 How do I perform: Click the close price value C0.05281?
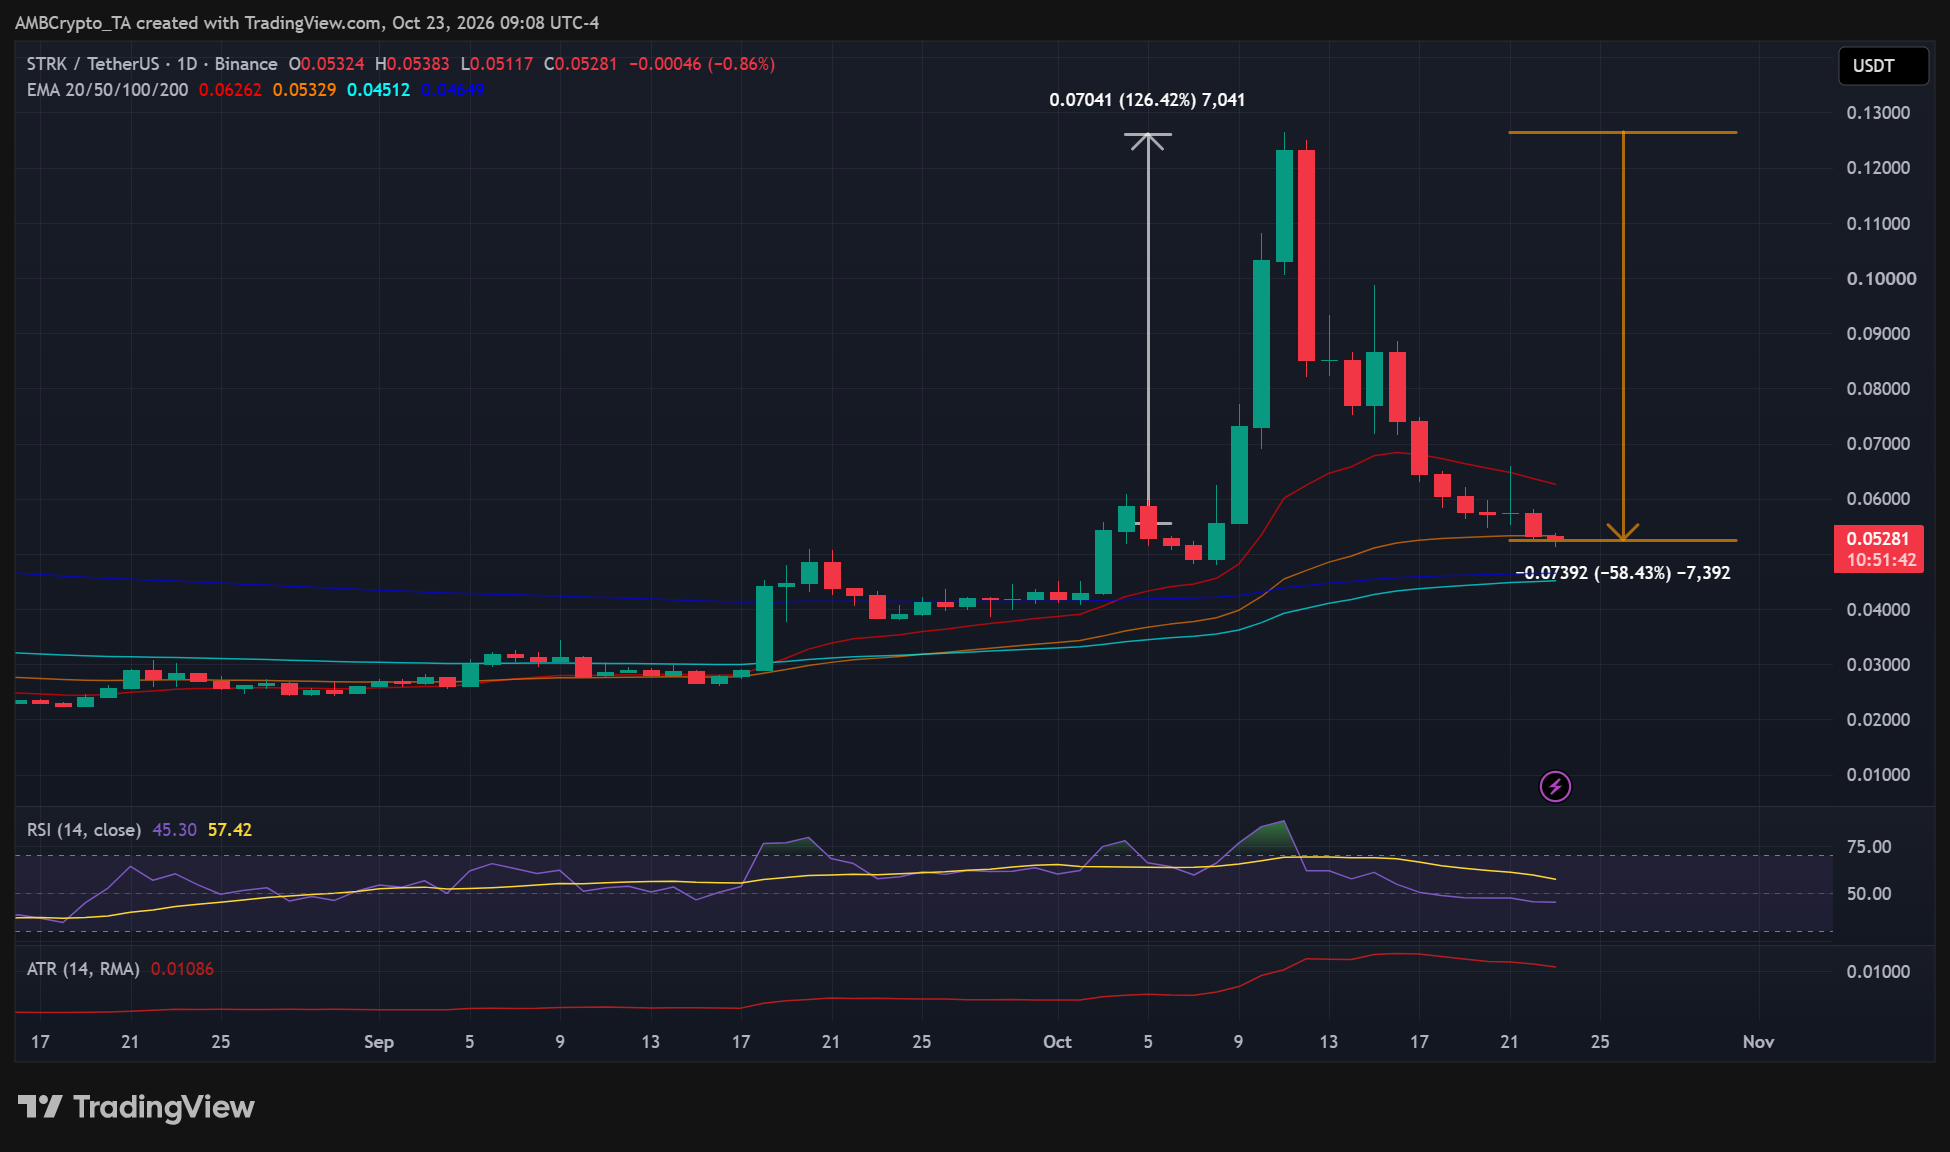coord(581,64)
